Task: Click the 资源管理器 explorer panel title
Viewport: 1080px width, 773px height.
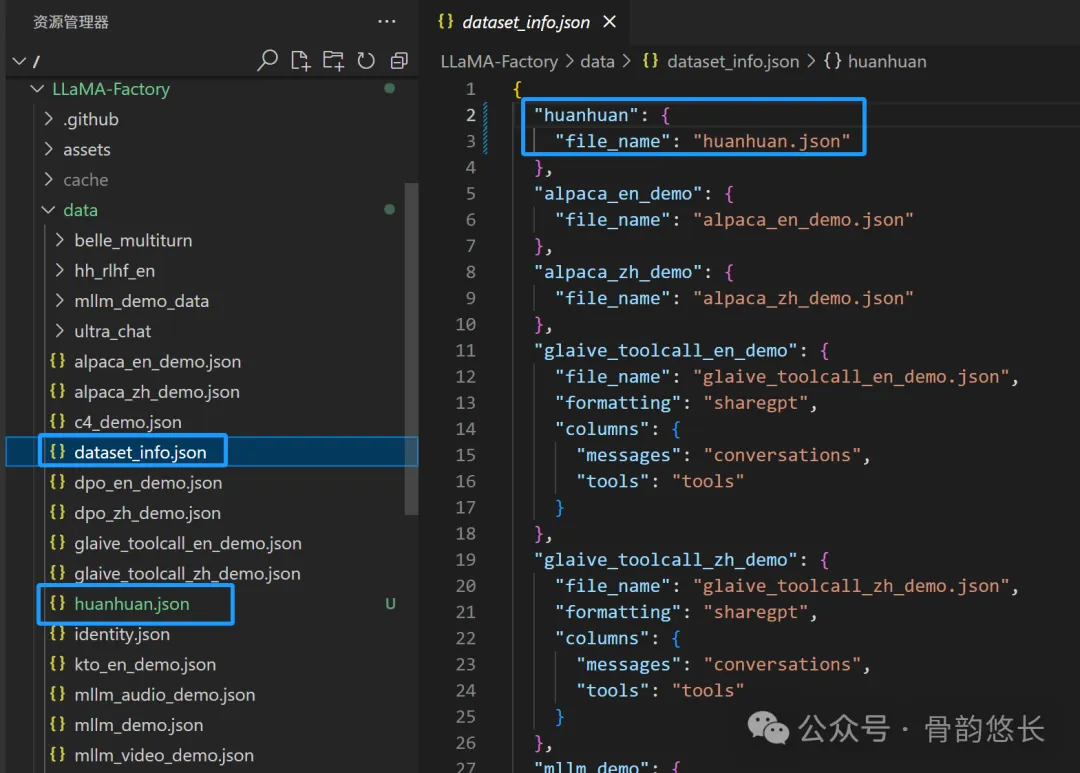Action: 71,22
